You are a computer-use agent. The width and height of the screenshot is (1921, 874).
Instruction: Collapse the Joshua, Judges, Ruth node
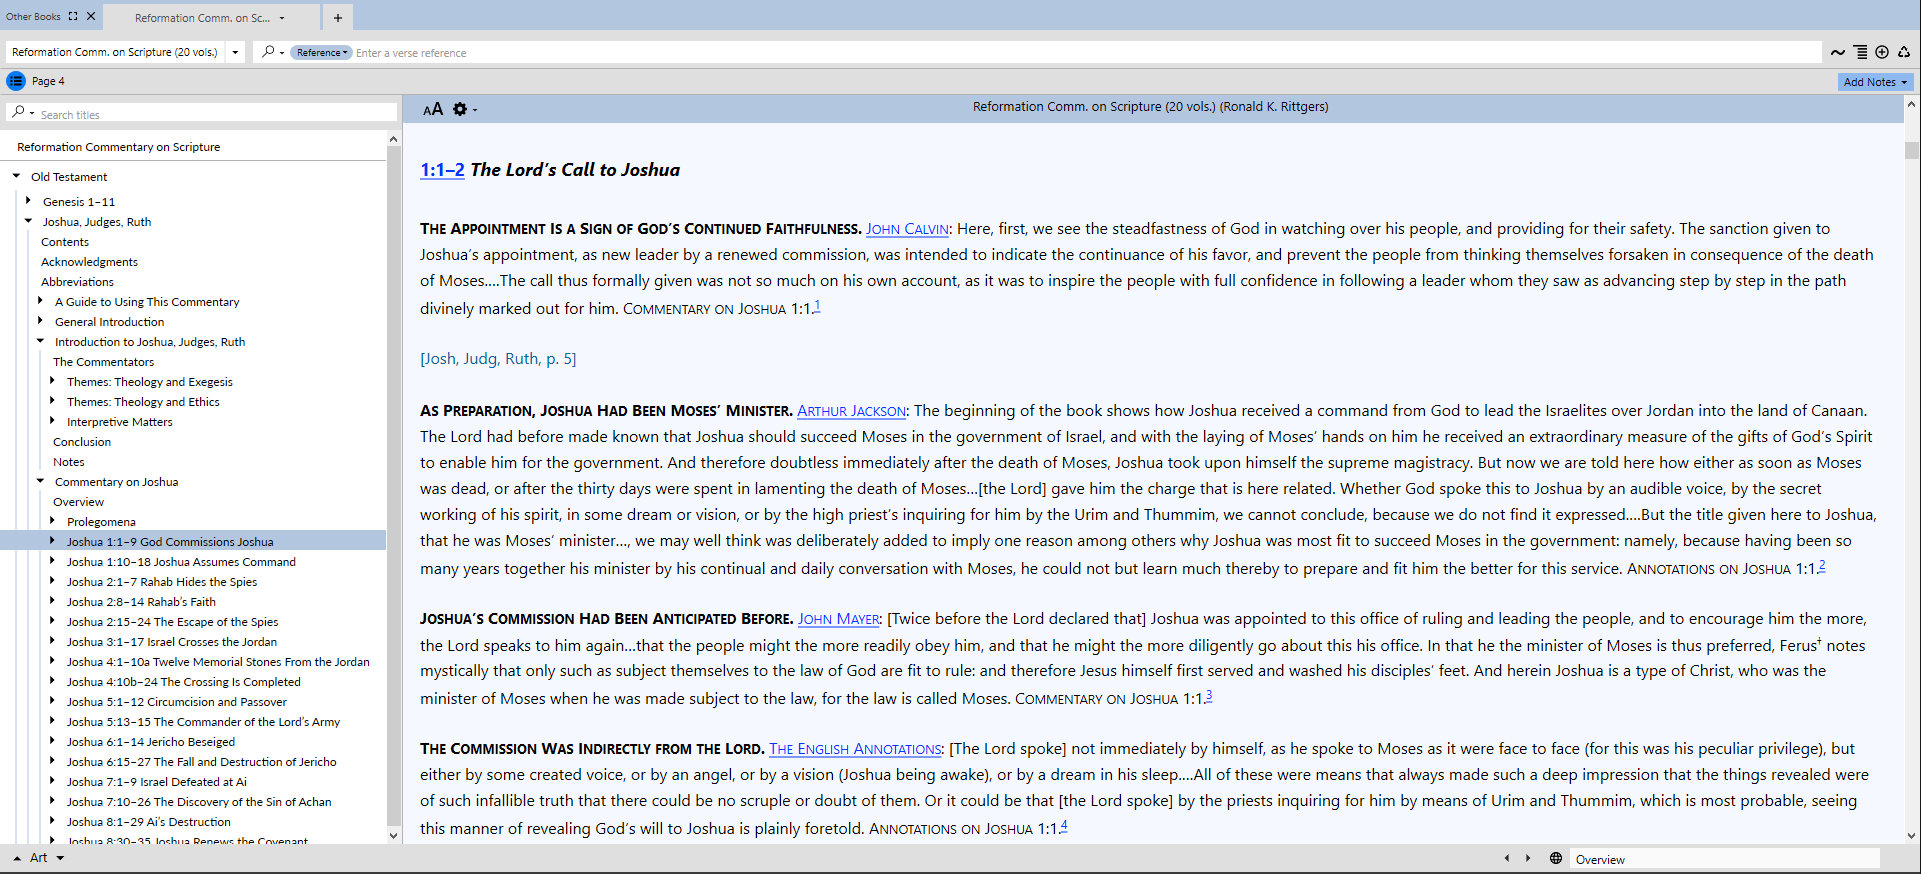[28, 221]
